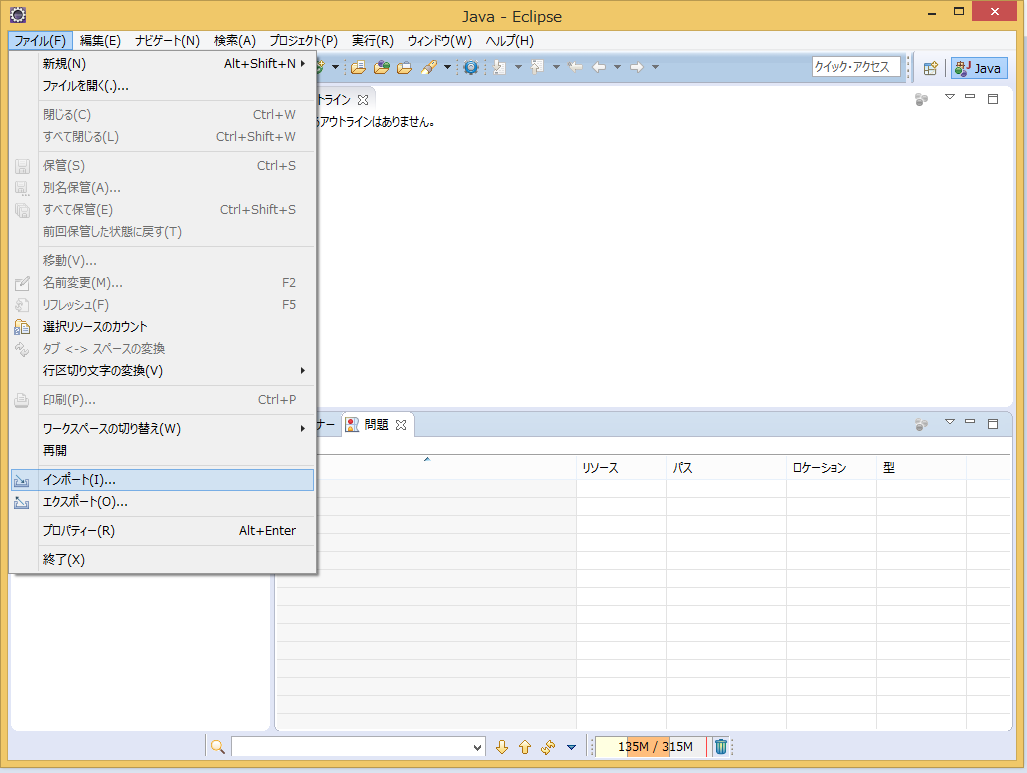Open the forward navigation history dropdown
This screenshot has height=773, width=1027.
click(655, 67)
